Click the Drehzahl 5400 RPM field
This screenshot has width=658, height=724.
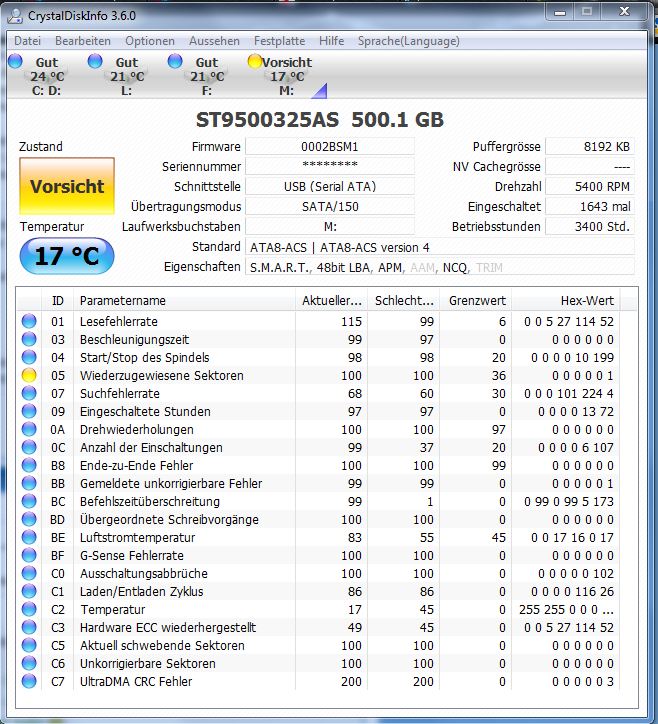pos(590,187)
